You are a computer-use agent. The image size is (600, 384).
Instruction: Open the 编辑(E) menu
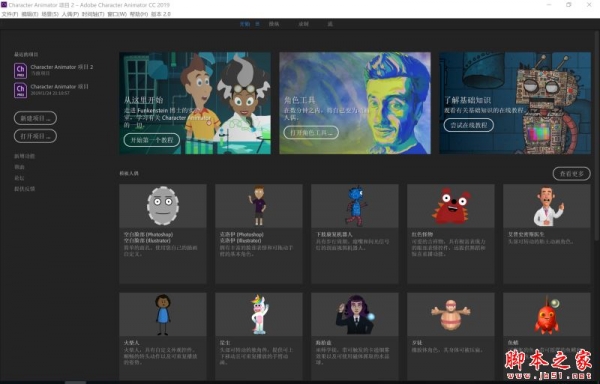(30, 14)
